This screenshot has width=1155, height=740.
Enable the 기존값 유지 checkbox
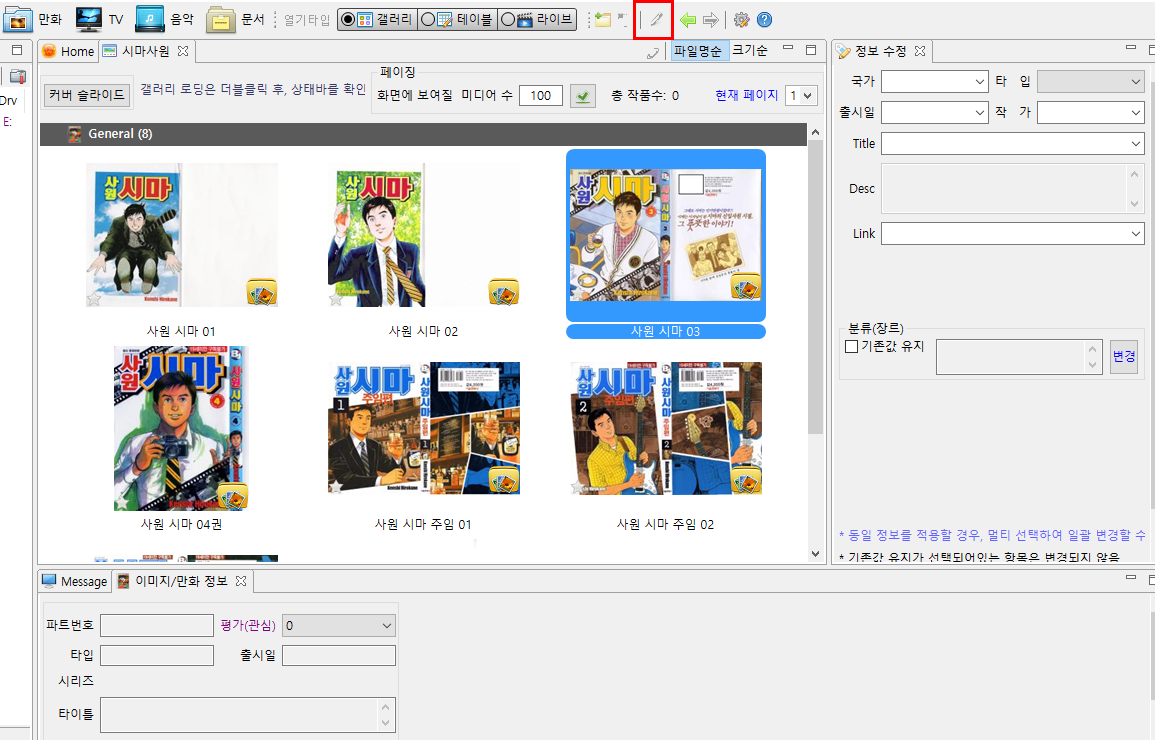(852, 346)
